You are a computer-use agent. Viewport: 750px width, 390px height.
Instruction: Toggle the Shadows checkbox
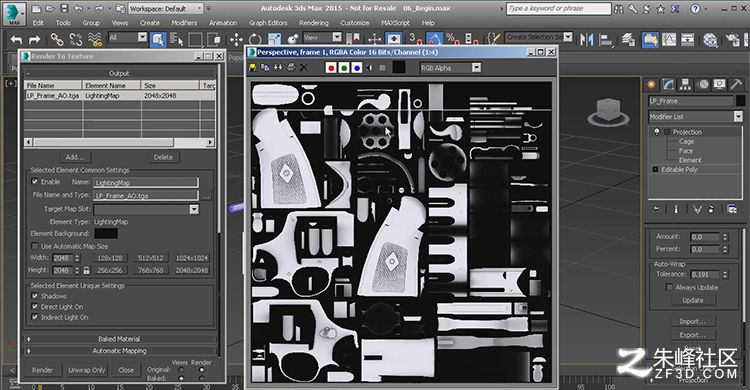34,296
